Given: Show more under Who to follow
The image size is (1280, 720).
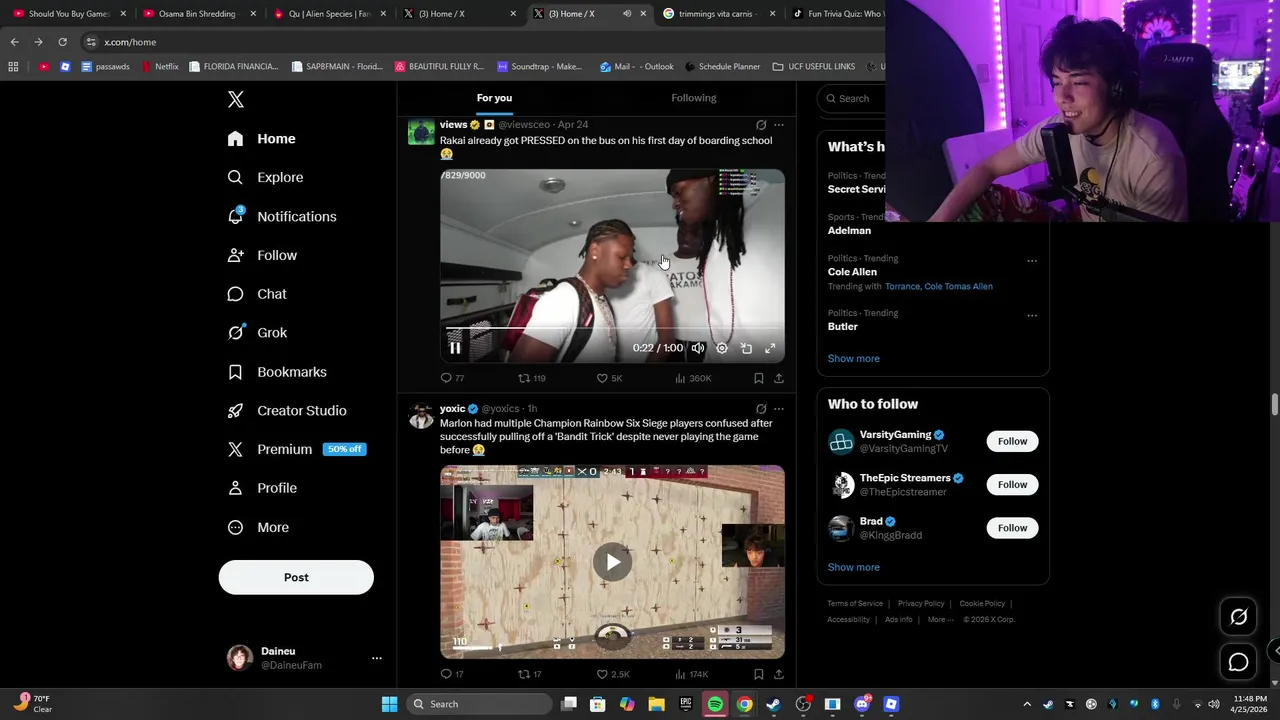Looking at the screenshot, I should pyautogui.click(x=853, y=568).
